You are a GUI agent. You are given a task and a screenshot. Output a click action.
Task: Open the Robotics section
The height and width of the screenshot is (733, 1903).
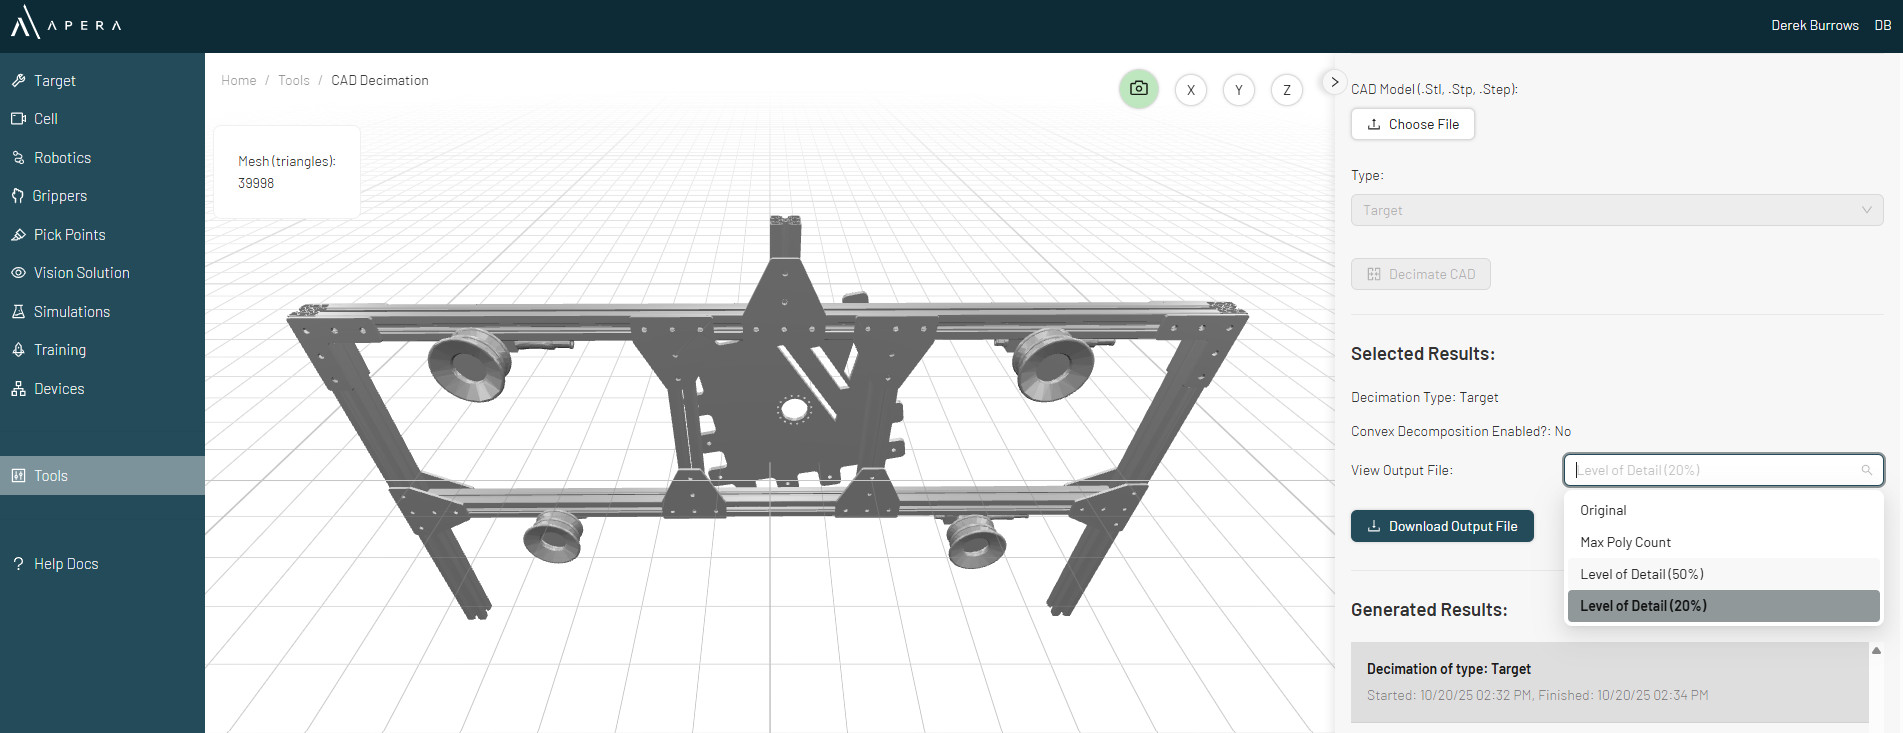[x=62, y=158]
